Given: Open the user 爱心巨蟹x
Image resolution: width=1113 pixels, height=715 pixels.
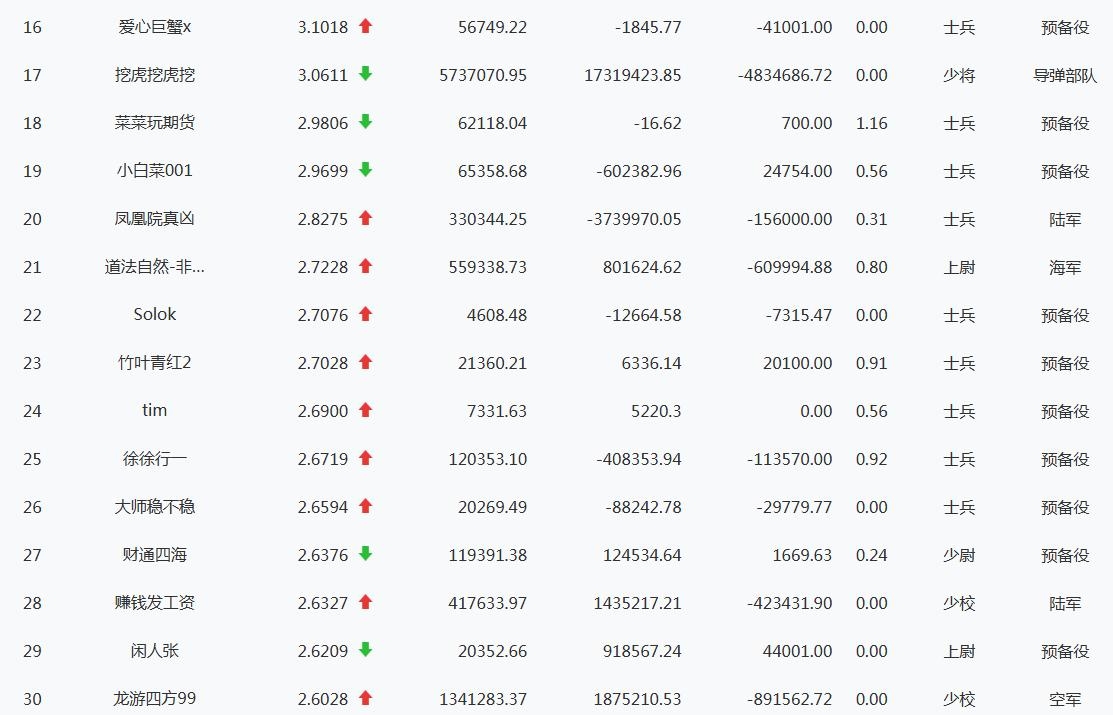Looking at the screenshot, I should coord(154,27).
